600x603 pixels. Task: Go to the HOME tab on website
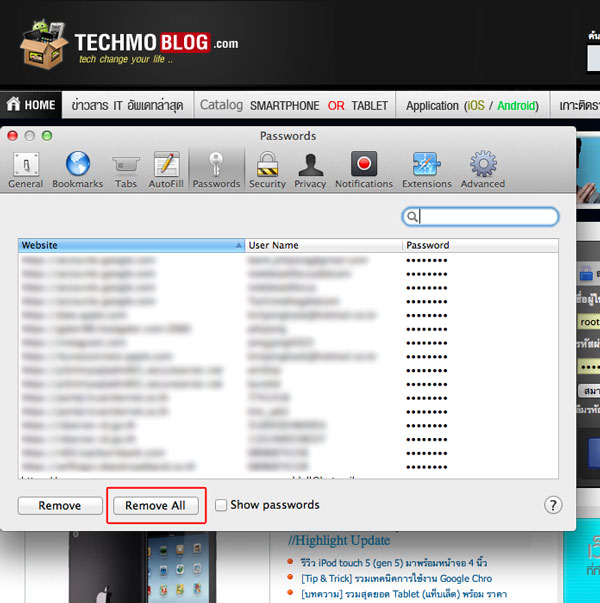click(31, 105)
